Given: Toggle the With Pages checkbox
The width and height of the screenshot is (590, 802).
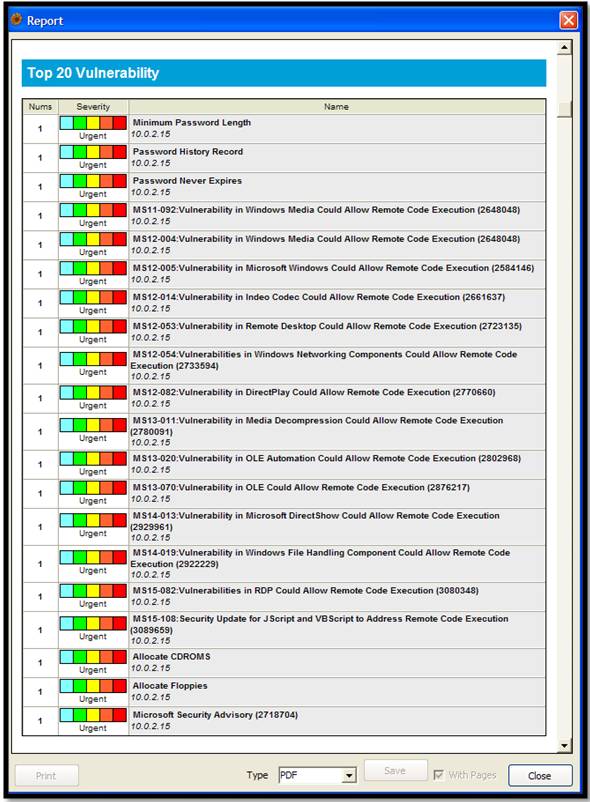Looking at the screenshot, I should [x=438, y=775].
